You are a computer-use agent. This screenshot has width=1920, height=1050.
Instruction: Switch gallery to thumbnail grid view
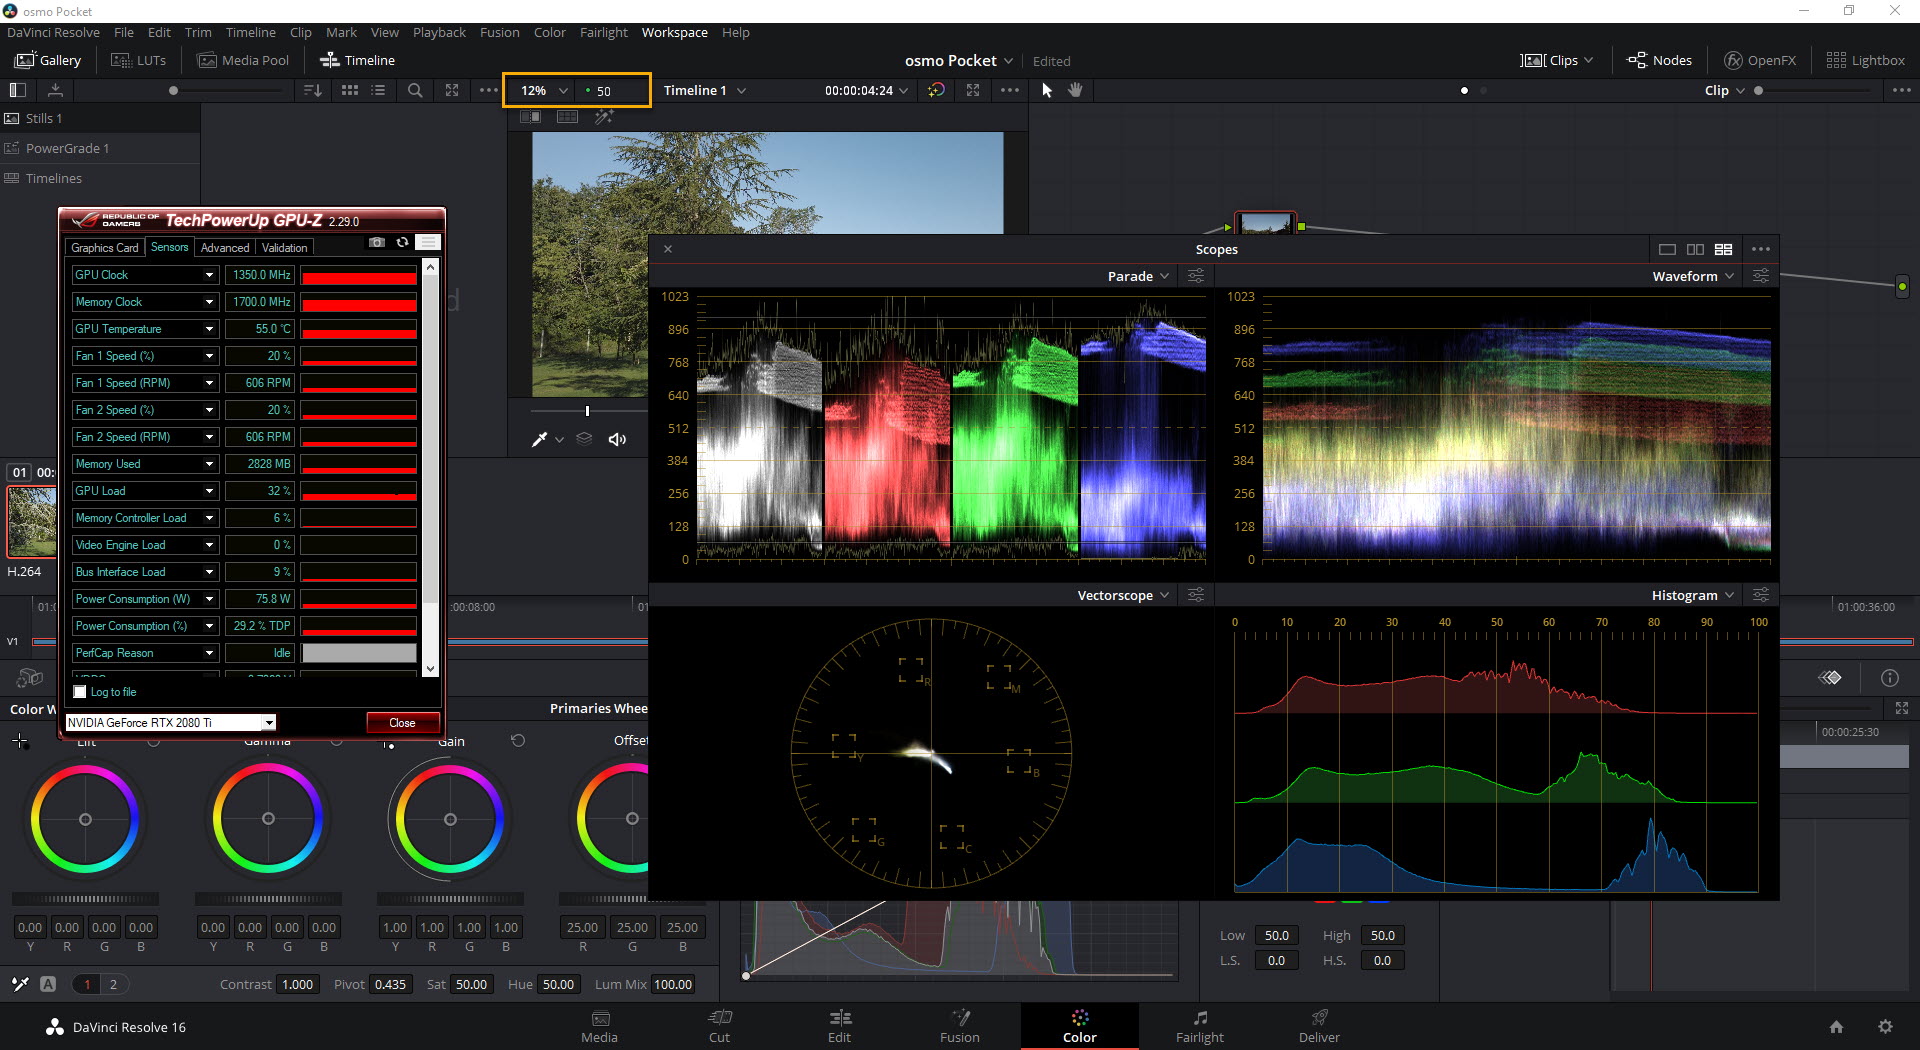(x=350, y=90)
